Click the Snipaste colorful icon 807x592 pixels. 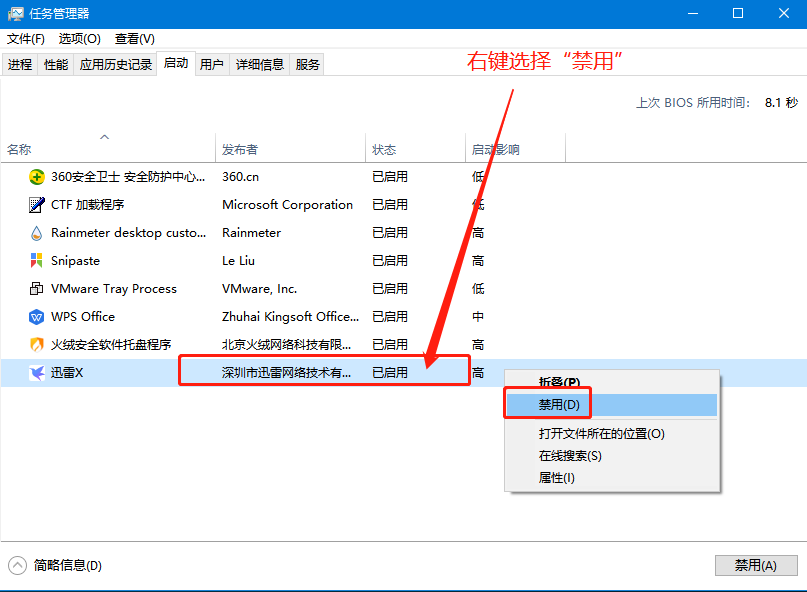click(x=37, y=260)
